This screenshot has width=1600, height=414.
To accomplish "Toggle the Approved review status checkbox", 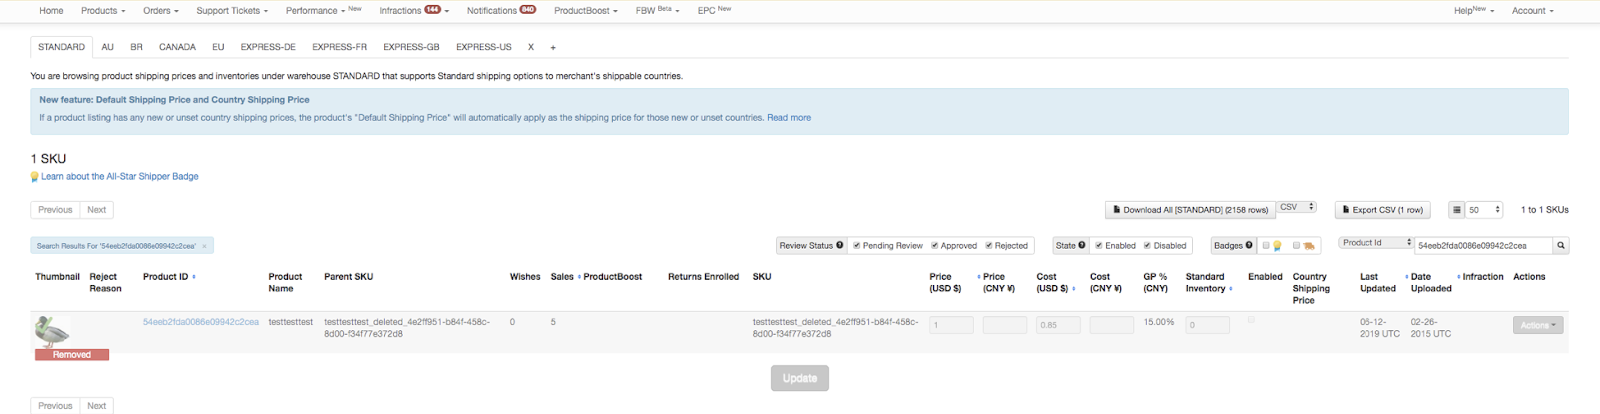I will (935, 245).
